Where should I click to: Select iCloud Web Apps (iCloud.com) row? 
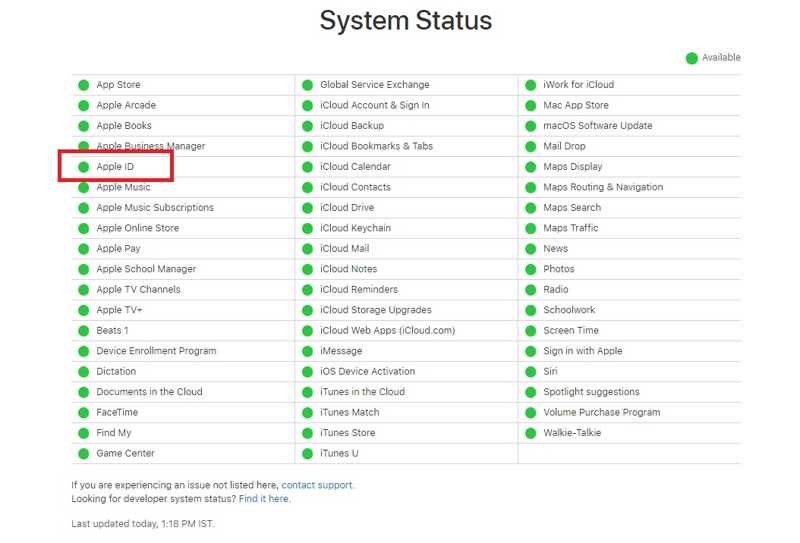coord(407,331)
